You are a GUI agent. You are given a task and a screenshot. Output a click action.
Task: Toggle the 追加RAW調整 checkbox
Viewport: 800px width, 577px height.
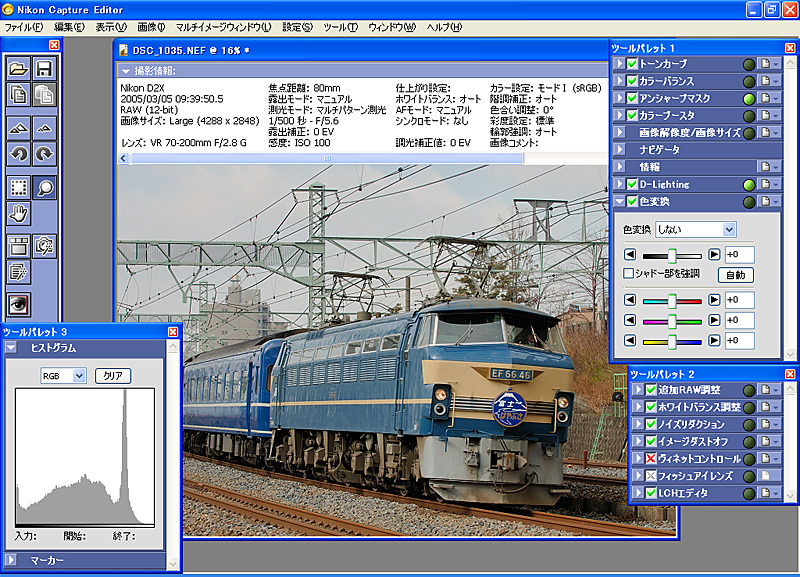coord(651,390)
